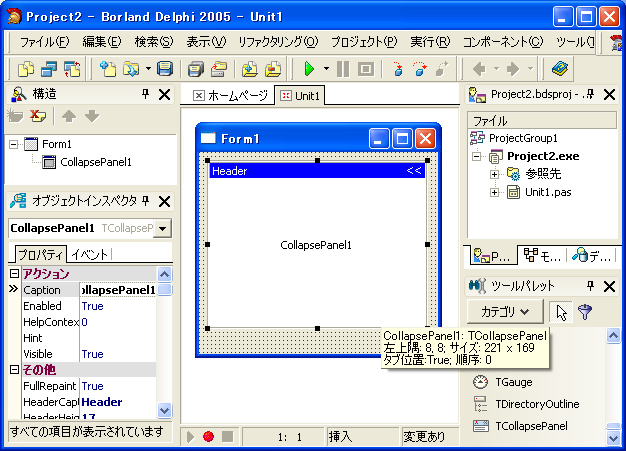
Task: Expand the 参照先 references node
Action: tap(494, 174)
